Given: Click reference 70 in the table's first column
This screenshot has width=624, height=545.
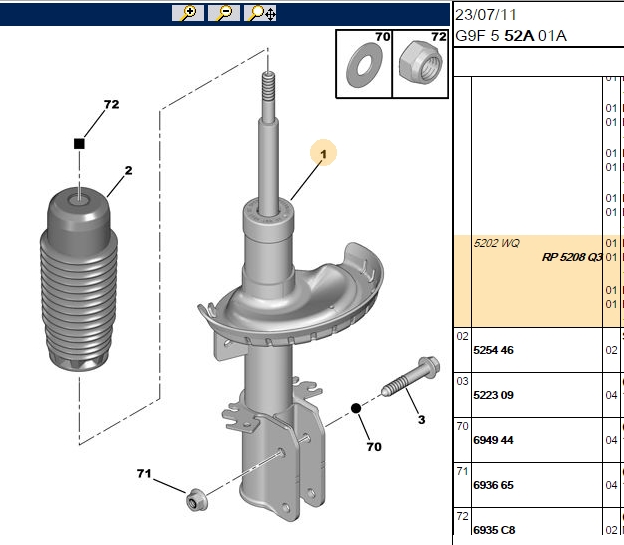Looking at the screenshot, I should pyautogui.click(x=462, y=426).
